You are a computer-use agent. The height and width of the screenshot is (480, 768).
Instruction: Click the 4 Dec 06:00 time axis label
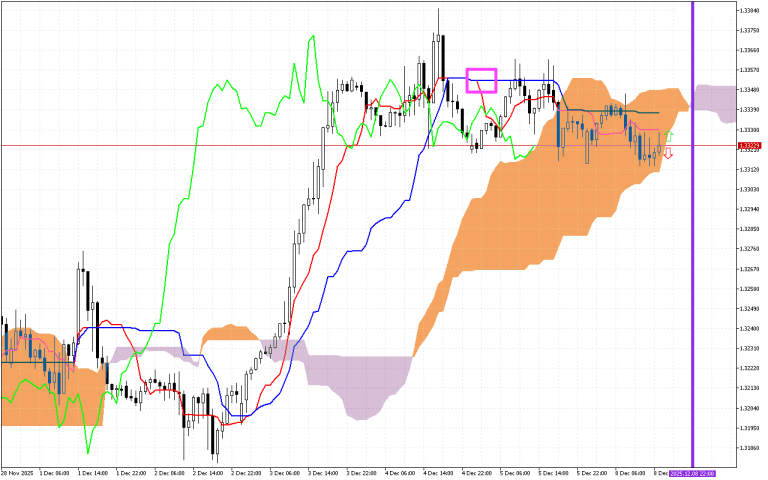pos(399,473)
